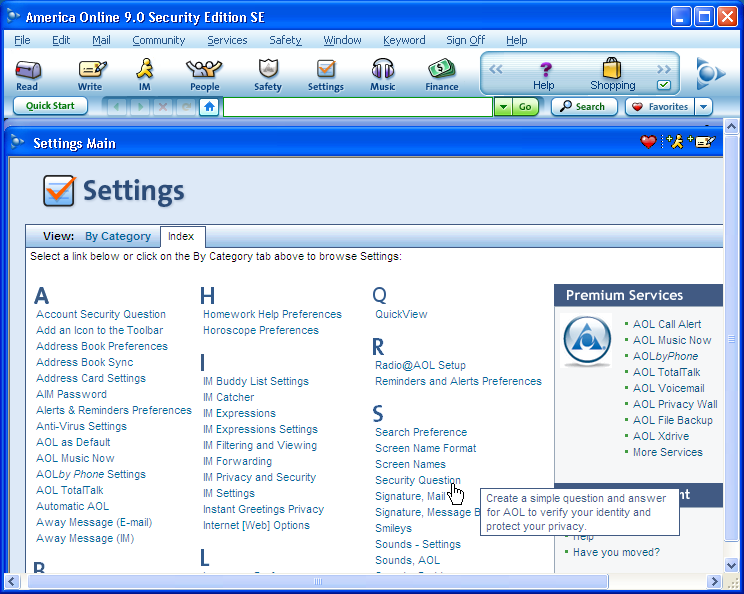Open the Mail menu
744x594 pixels.
click(x=101, y=40)
